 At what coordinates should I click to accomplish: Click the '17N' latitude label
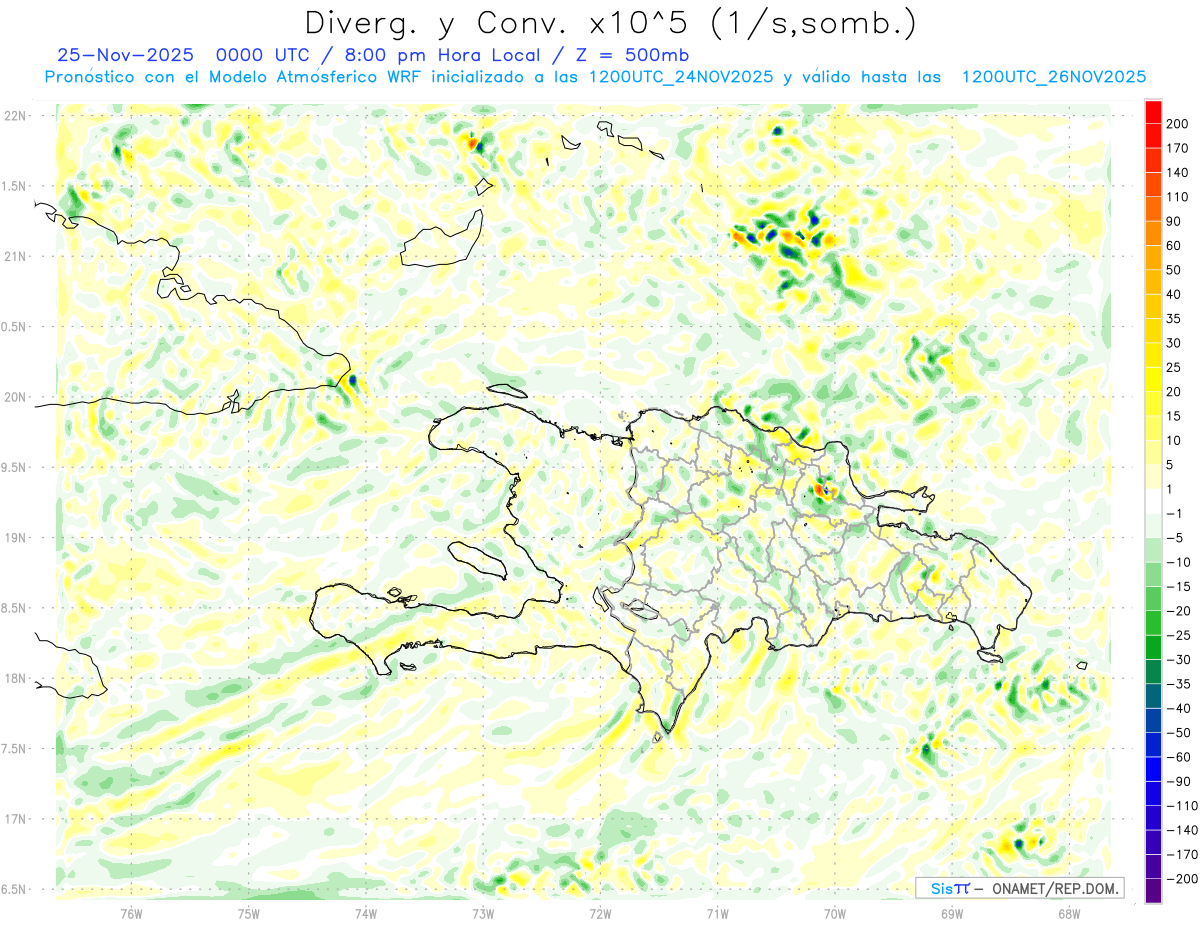(x=15, y=819)
